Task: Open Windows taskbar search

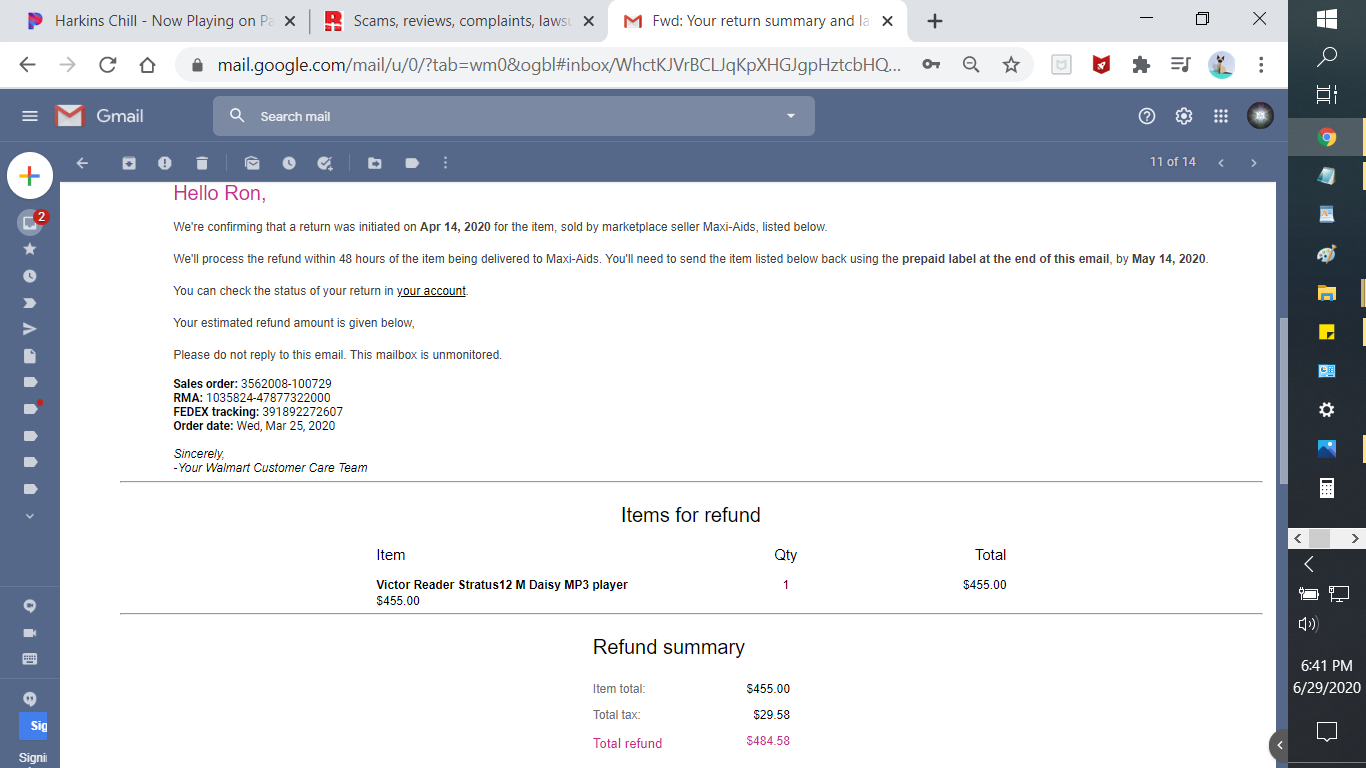Action: (1327, 56)
